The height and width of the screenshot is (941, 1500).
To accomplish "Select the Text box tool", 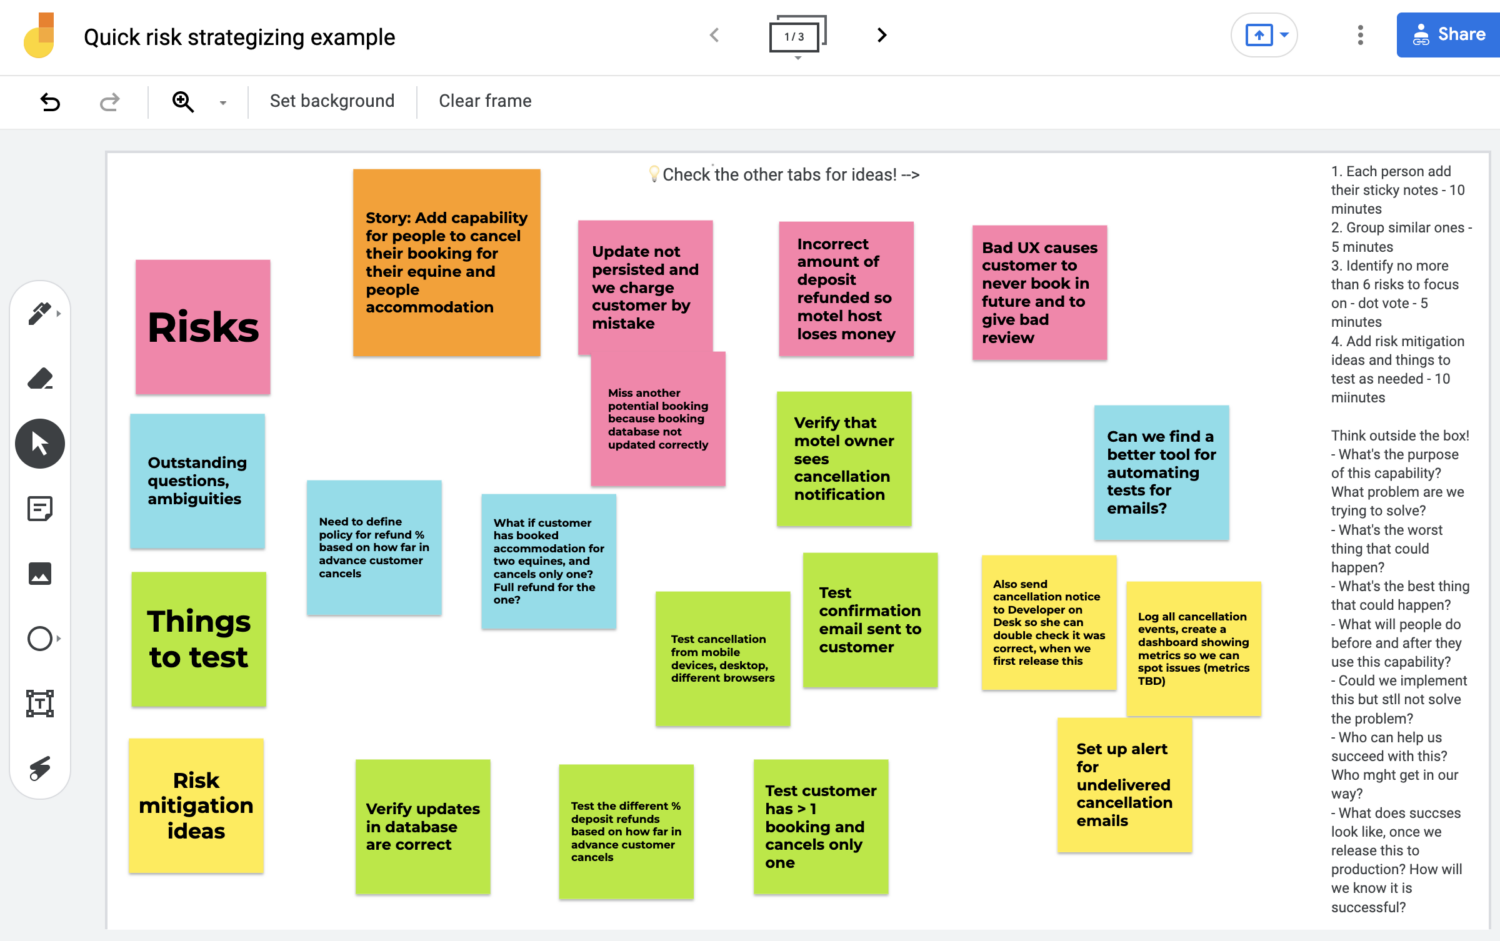I will (40, 704).
